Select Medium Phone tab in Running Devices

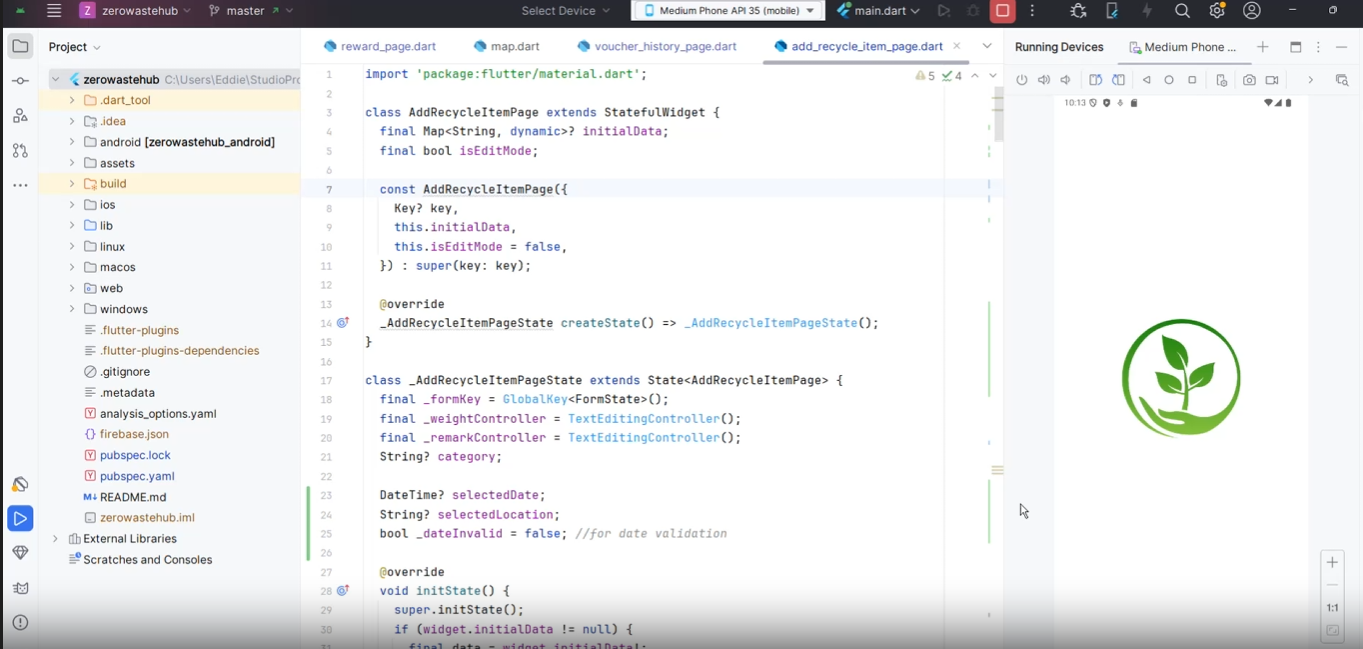pyautogui.click(x=1183, y=47)
